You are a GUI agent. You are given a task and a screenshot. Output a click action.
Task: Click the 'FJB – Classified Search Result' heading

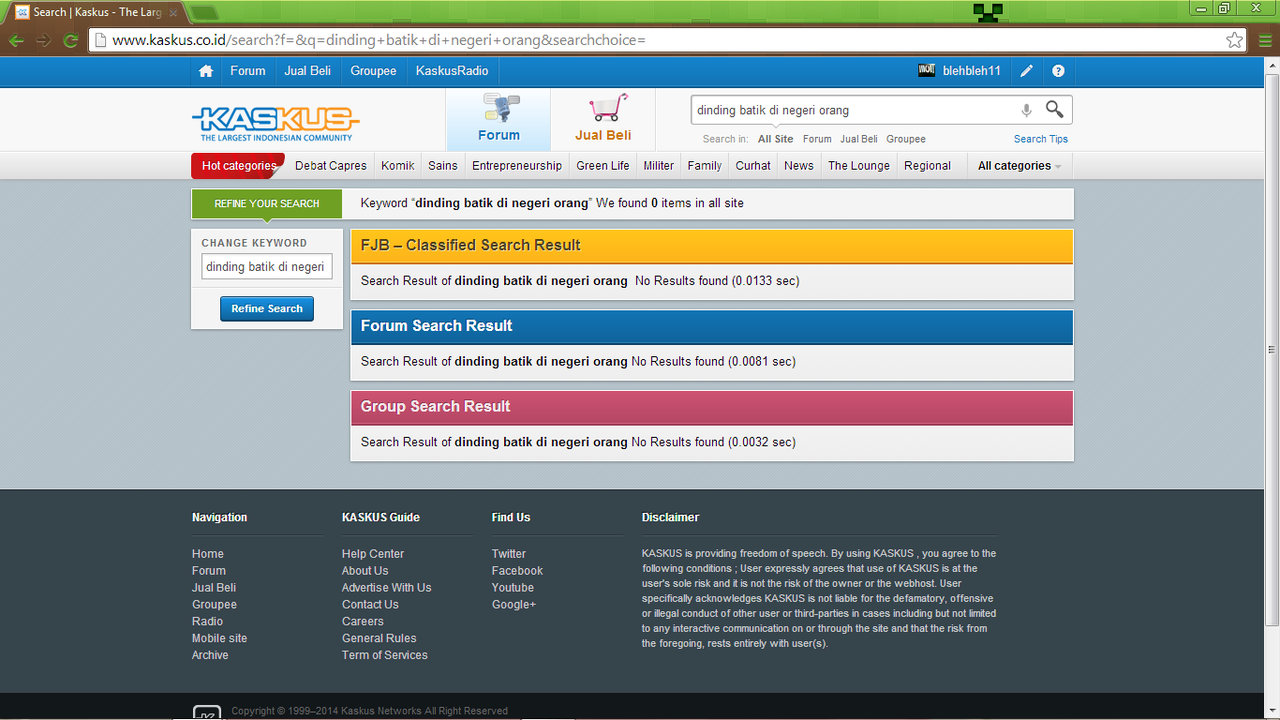(x=471, y=245)
